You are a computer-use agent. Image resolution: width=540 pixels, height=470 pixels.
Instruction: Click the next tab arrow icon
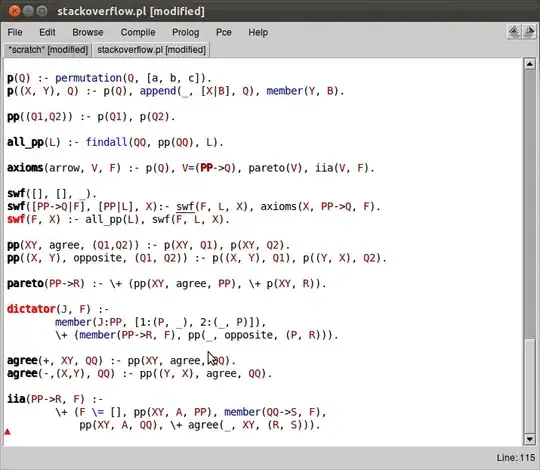[x=529, y=32]
